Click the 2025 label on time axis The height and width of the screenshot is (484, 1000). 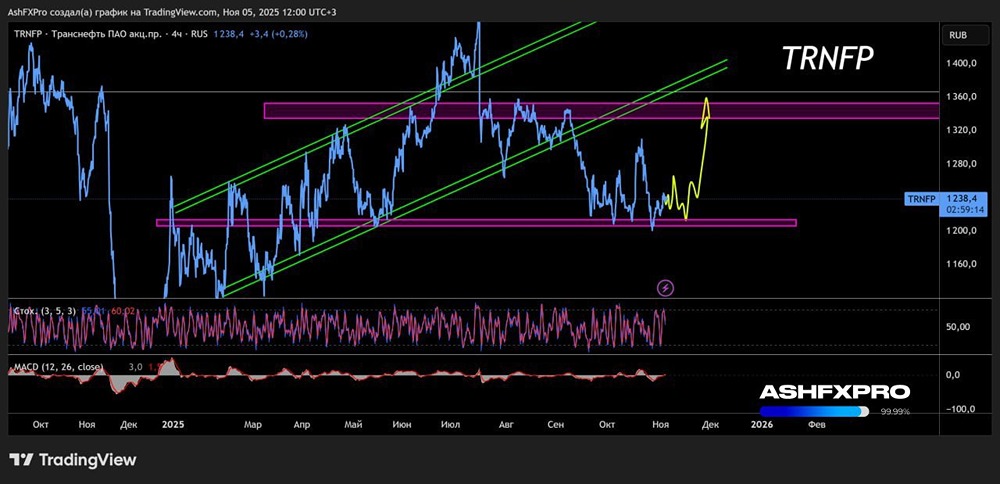click(173, 424)
